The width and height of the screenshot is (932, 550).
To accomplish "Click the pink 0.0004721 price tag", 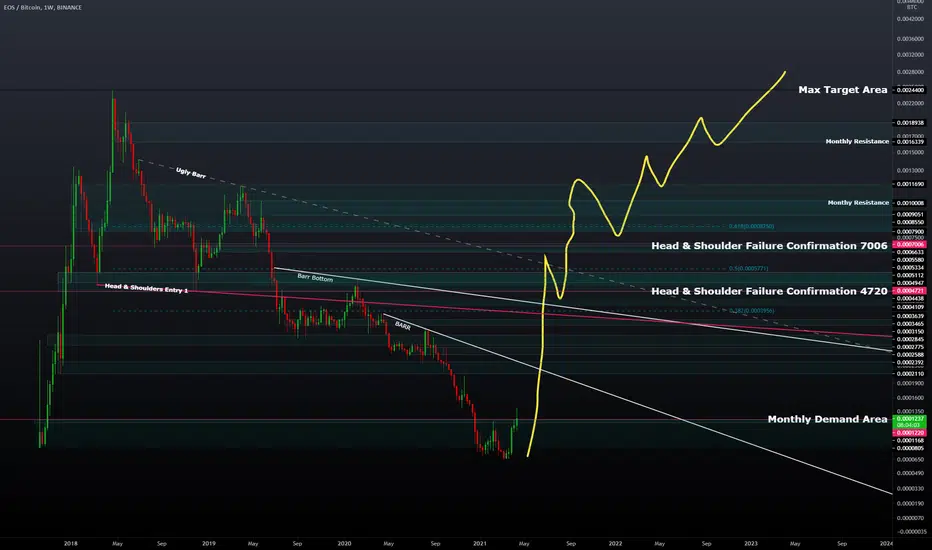I will click(x=910, y=291).
